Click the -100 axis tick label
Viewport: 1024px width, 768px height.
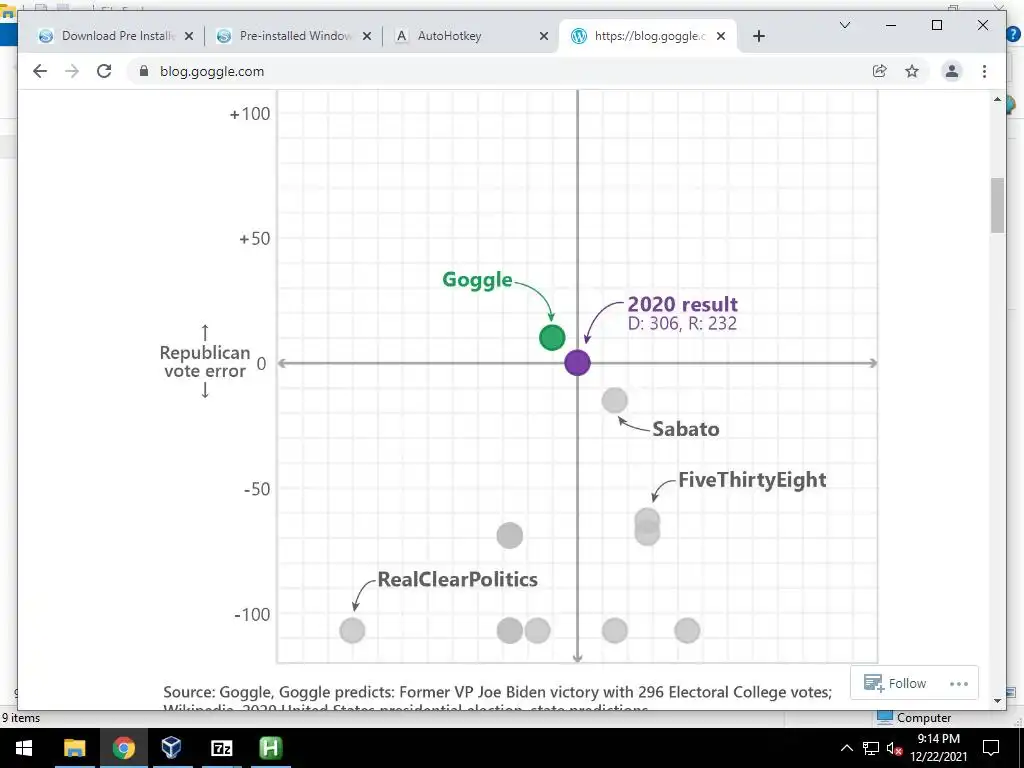click(251, 614)
